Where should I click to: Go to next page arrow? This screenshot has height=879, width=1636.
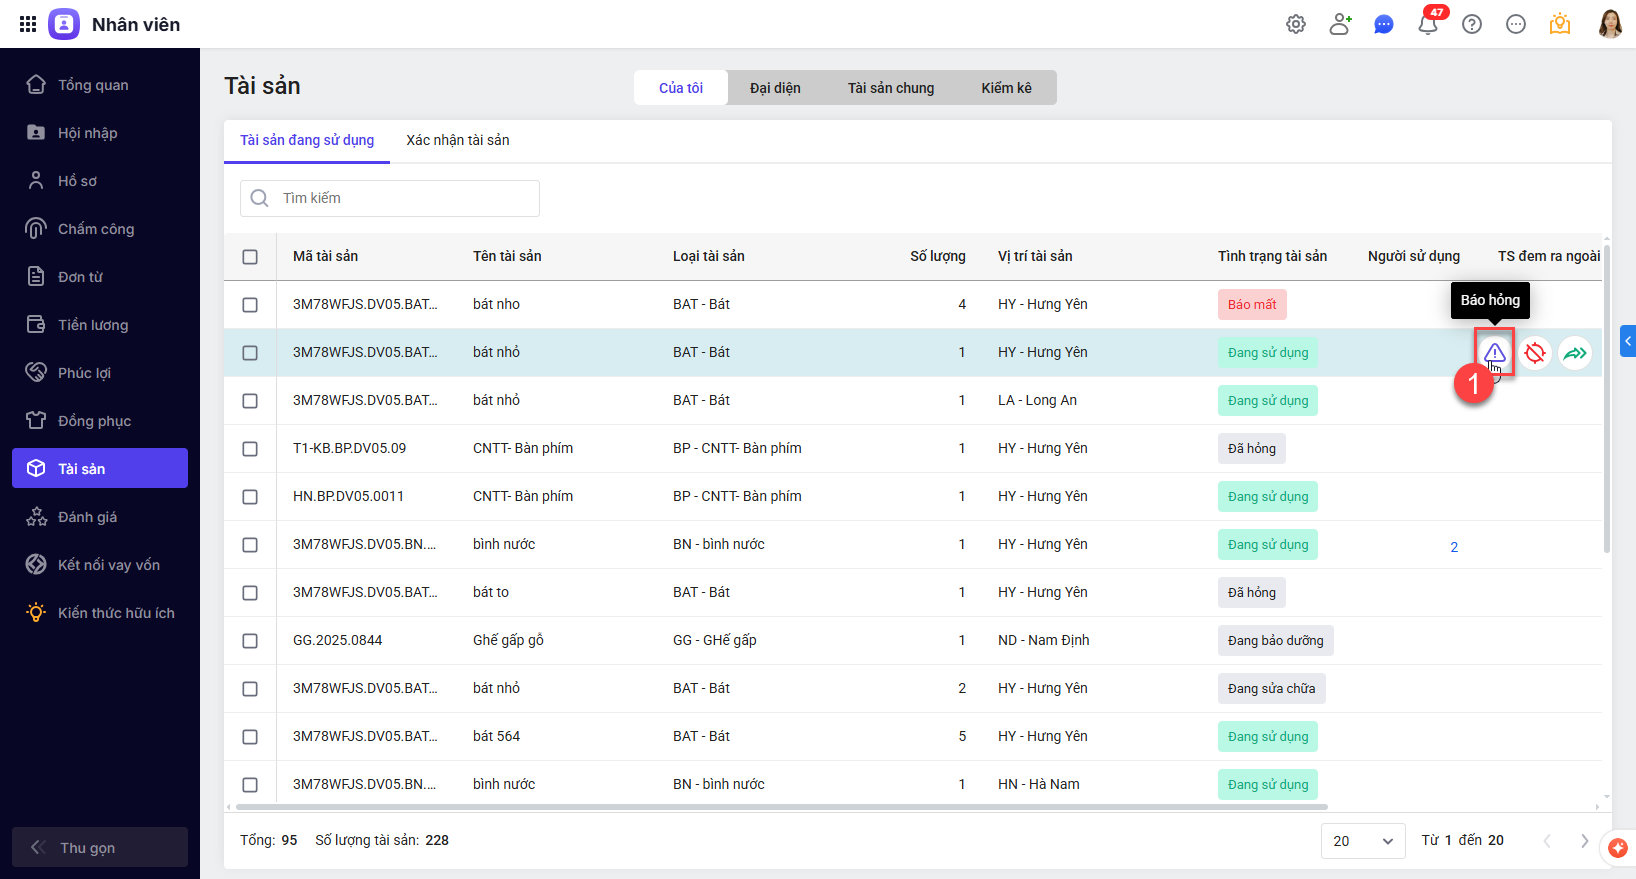click(1584, 841)
